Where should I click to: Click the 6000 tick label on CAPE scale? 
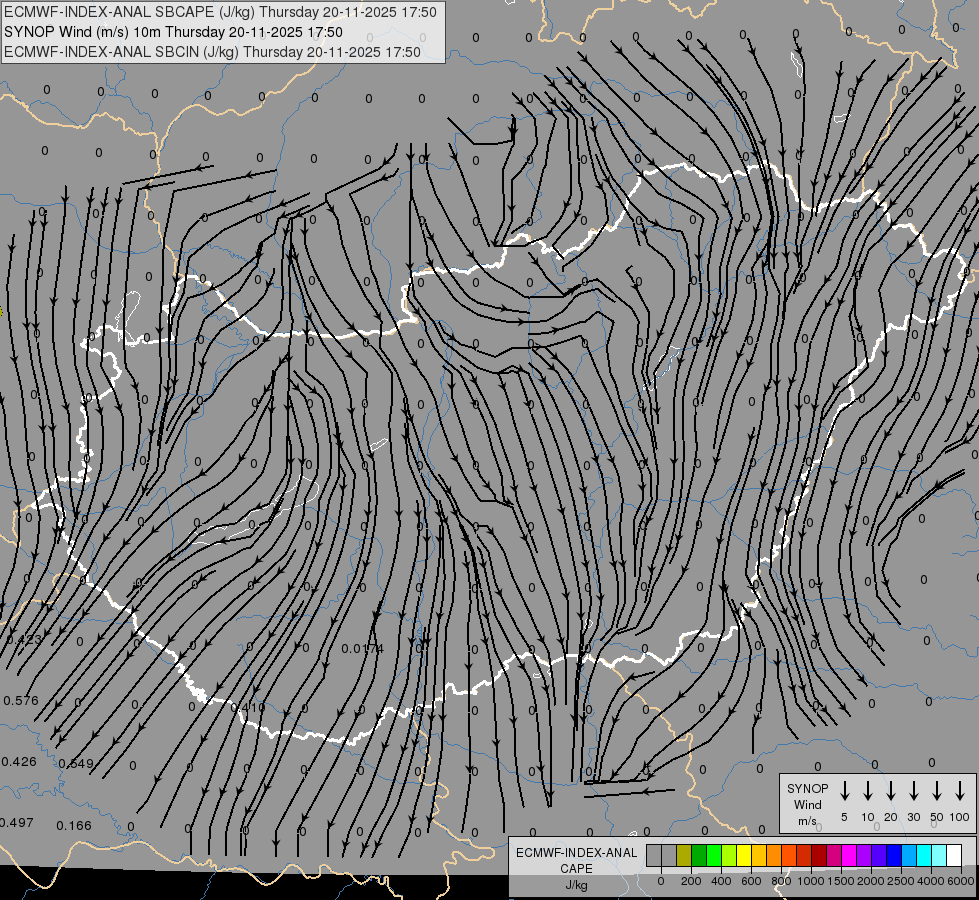[x=961, y=881]
